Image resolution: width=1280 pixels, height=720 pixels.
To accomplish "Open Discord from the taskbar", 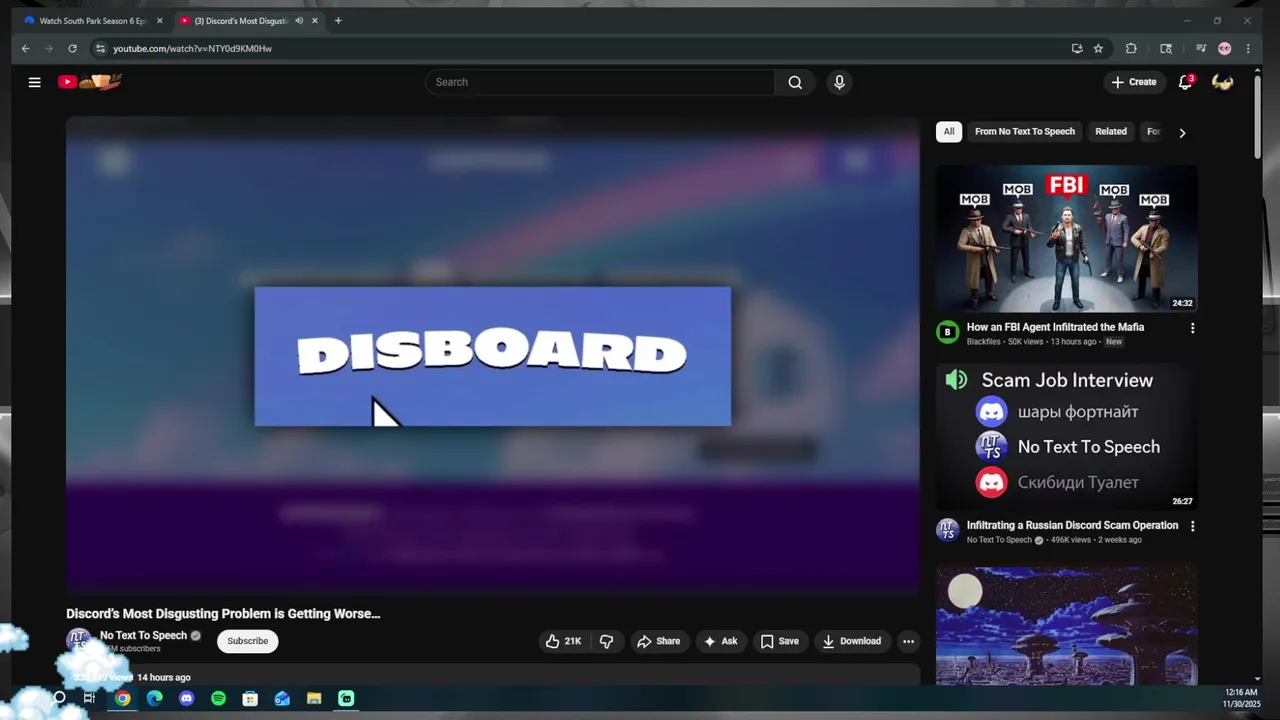I will click(186, 698).
